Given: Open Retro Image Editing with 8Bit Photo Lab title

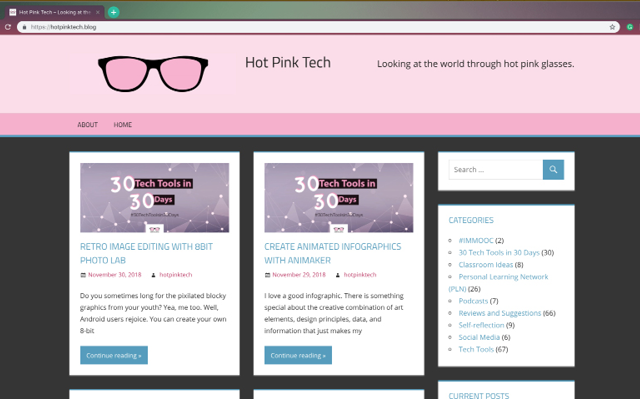Looking at the screenshot, I should (146, 253).
